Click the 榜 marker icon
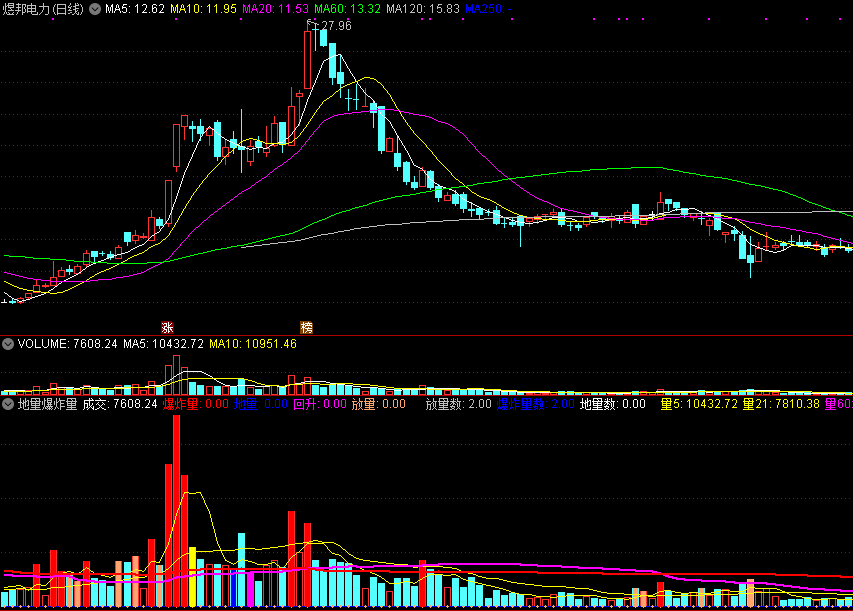This screenshot has width=853, height=611. point(307,327)
